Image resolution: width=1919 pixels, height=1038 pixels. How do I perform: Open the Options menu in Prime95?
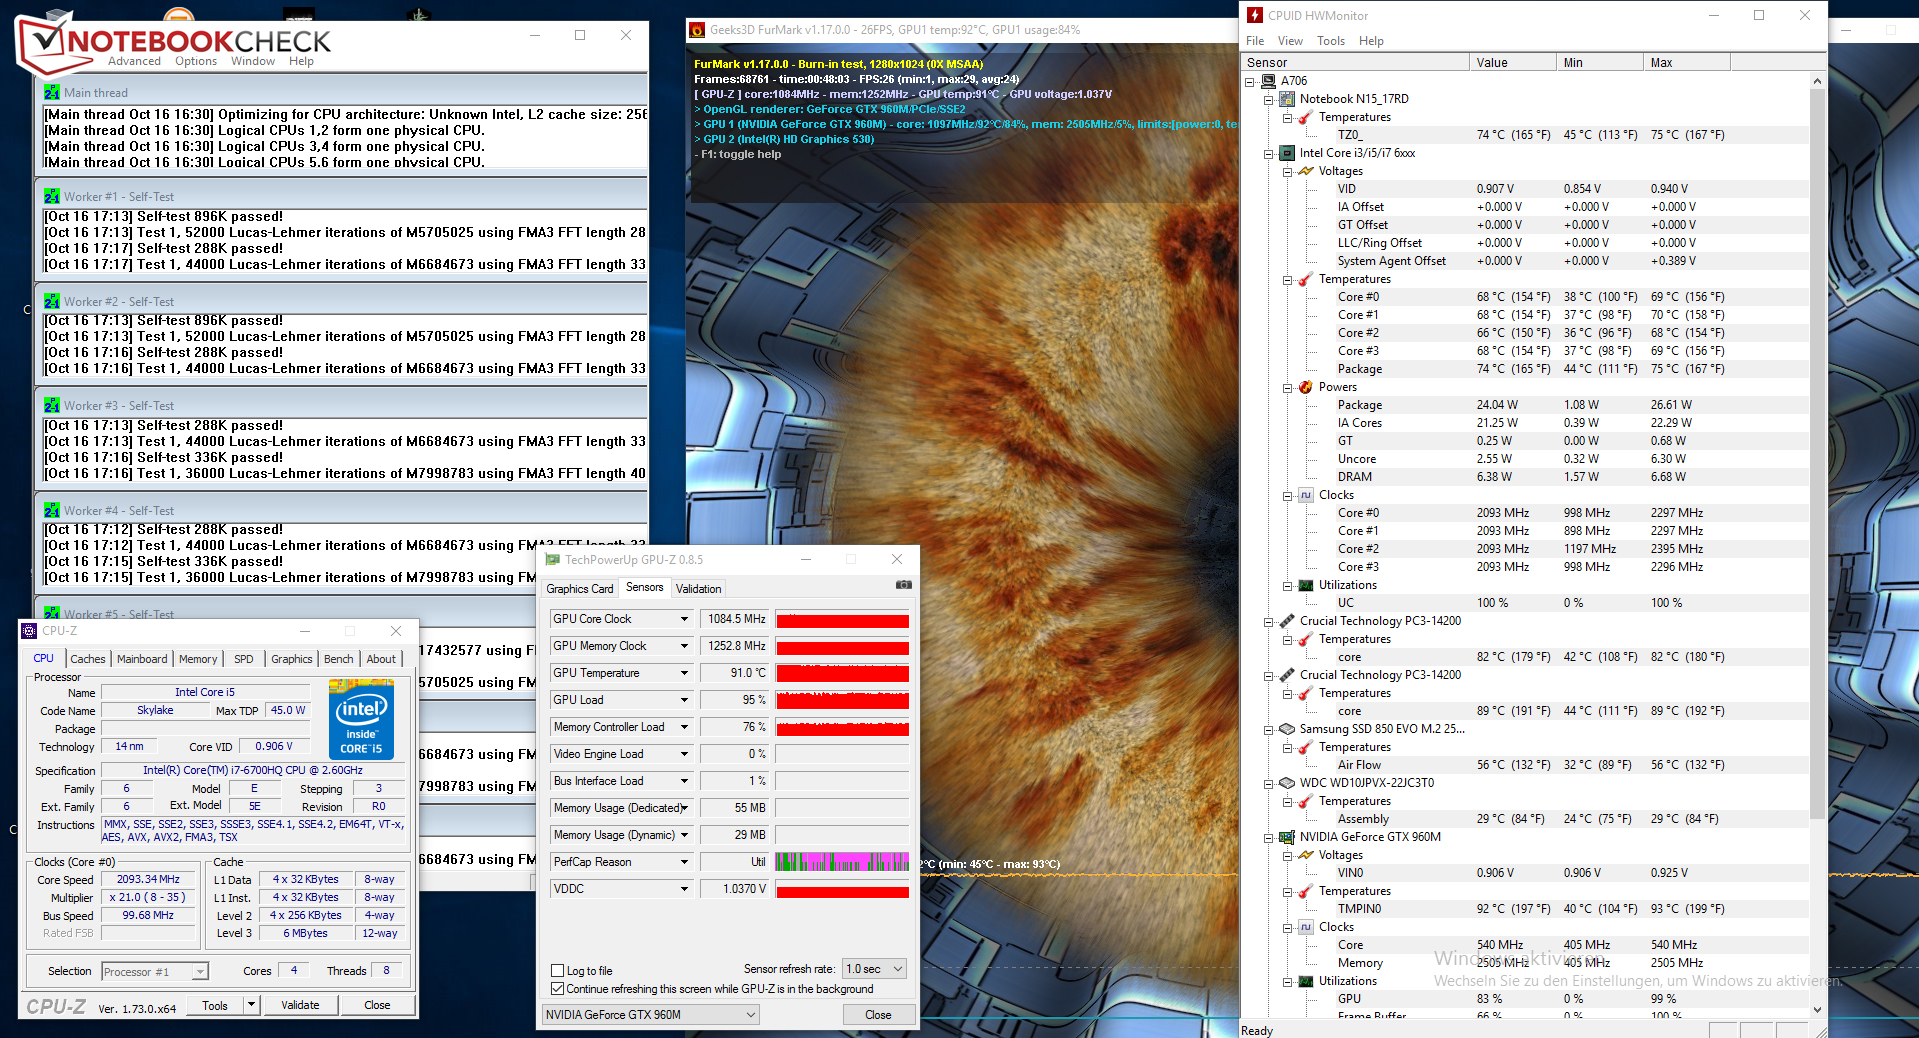pyautogui.click(x=196, y=61)
